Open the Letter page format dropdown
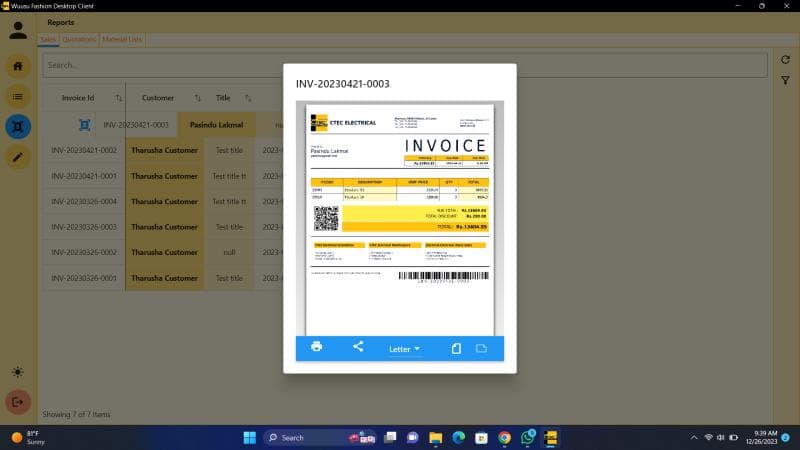Image resolution: width=800 pixels, height=450 pixels. 404,349
